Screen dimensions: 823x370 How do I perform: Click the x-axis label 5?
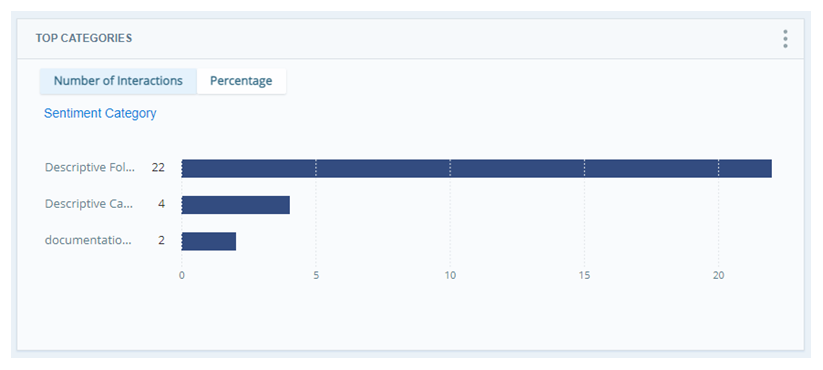pos(316,276)
